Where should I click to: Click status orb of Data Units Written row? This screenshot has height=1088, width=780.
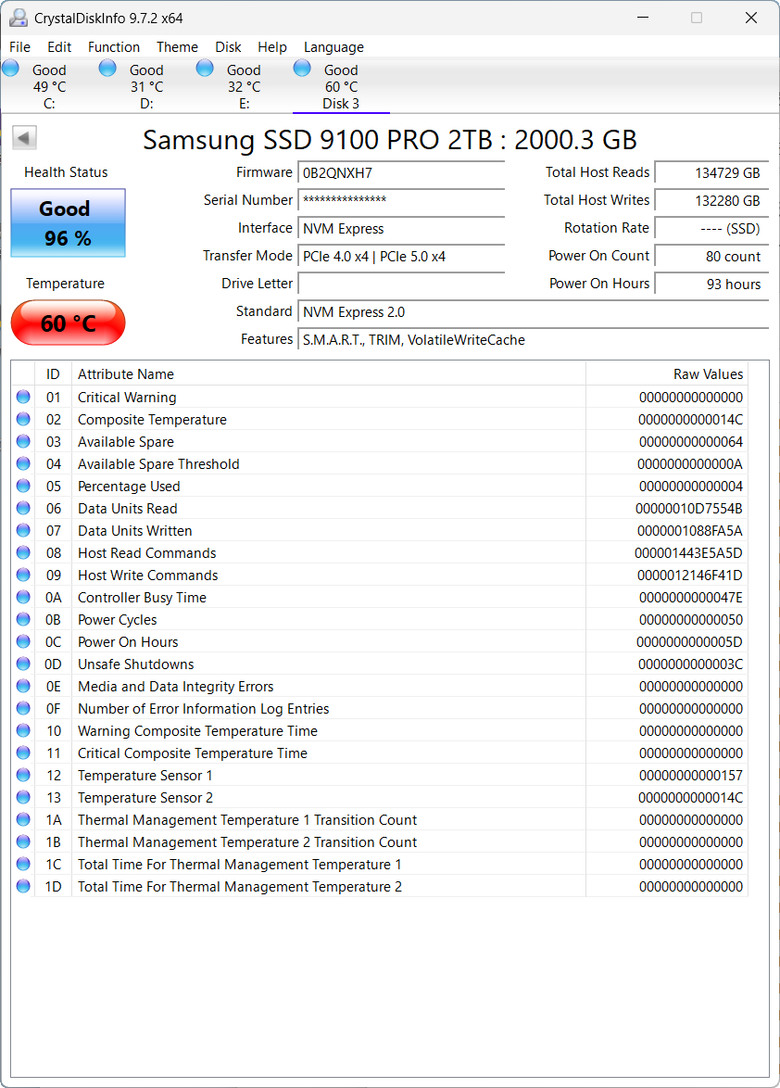(24, 530)
